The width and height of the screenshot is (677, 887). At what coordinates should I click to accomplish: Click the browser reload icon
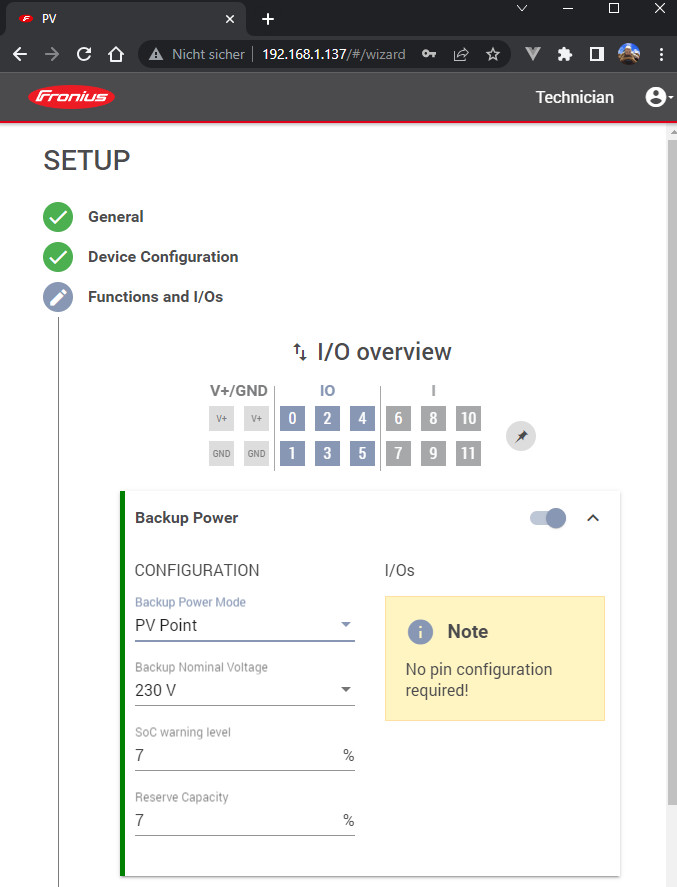point(84,54)
